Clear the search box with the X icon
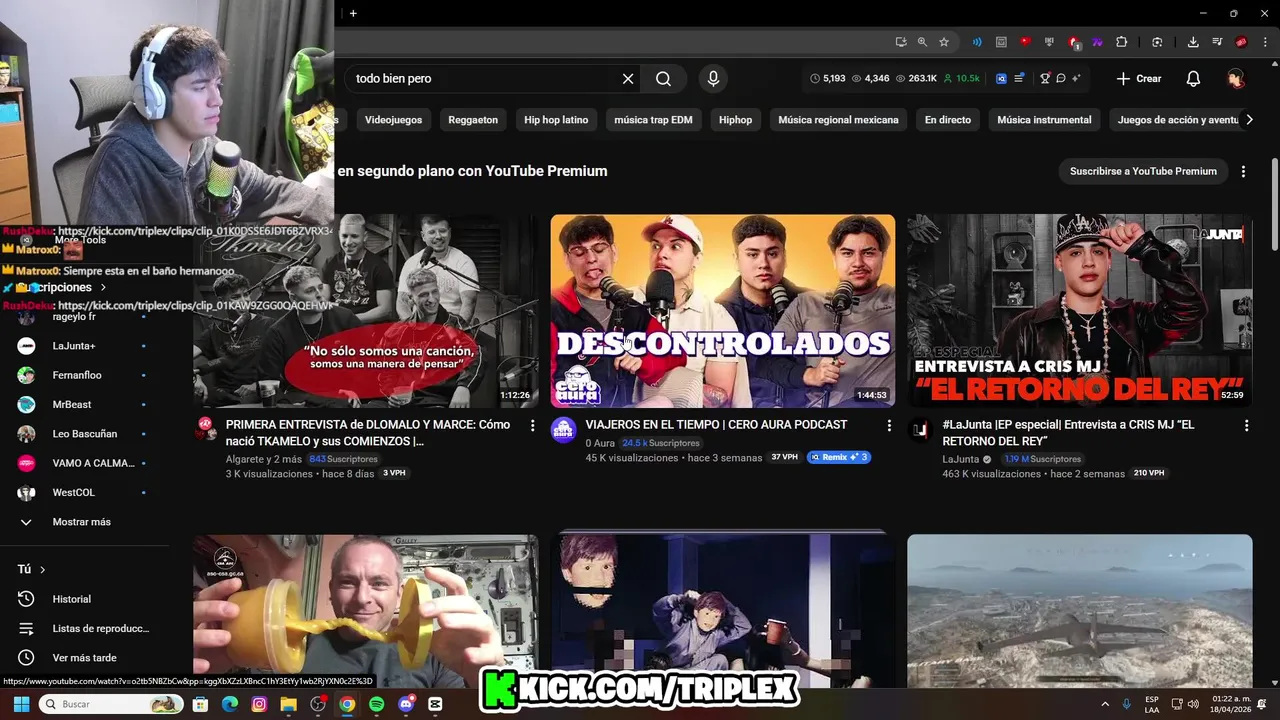This screenshot has height=720, width=1280. tap(628, 78)
